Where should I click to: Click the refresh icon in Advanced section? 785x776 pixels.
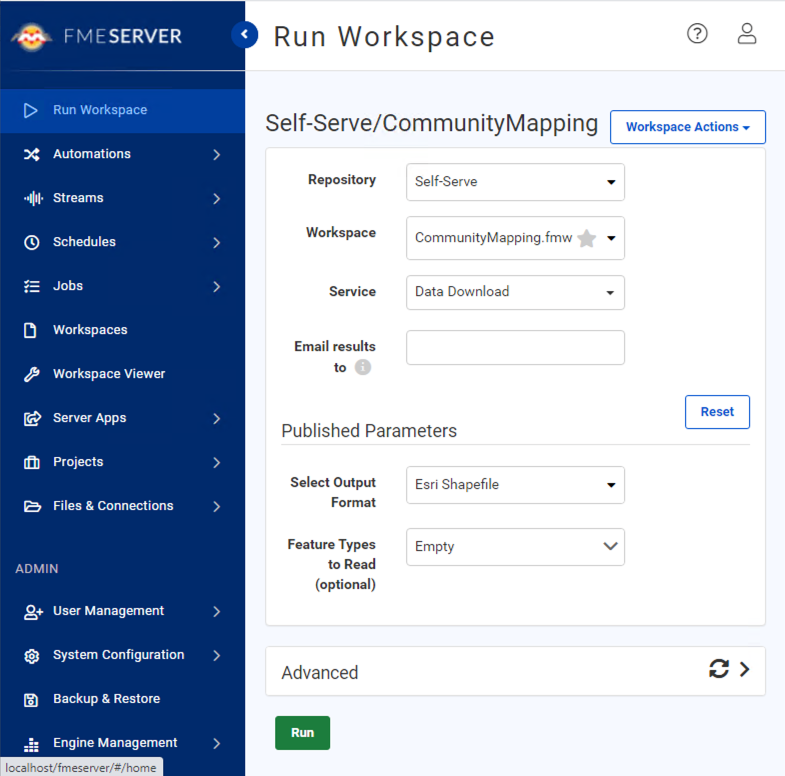718,669
